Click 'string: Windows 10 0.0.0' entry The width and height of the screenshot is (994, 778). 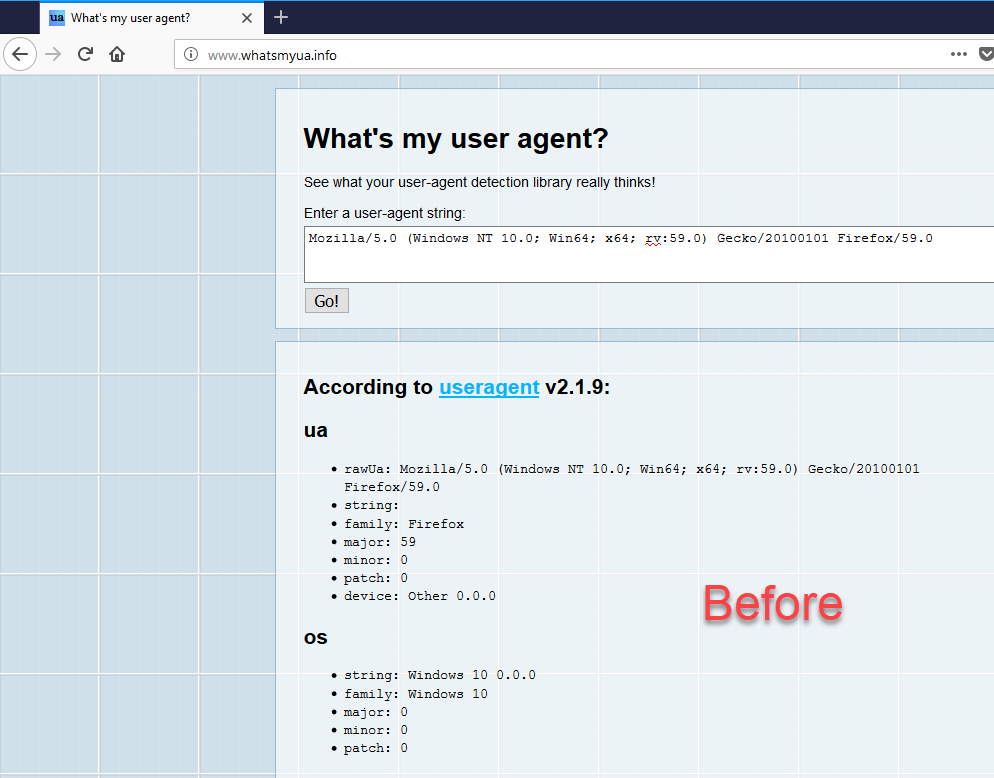pos(439,675)
